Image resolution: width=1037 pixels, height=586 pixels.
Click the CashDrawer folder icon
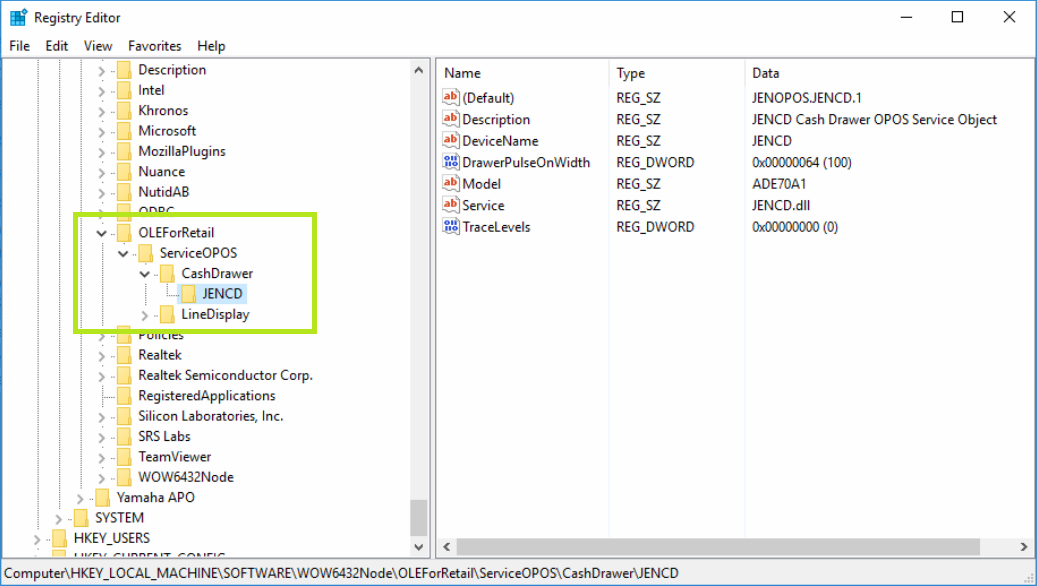pyautogui.click(x=167, y=273)
